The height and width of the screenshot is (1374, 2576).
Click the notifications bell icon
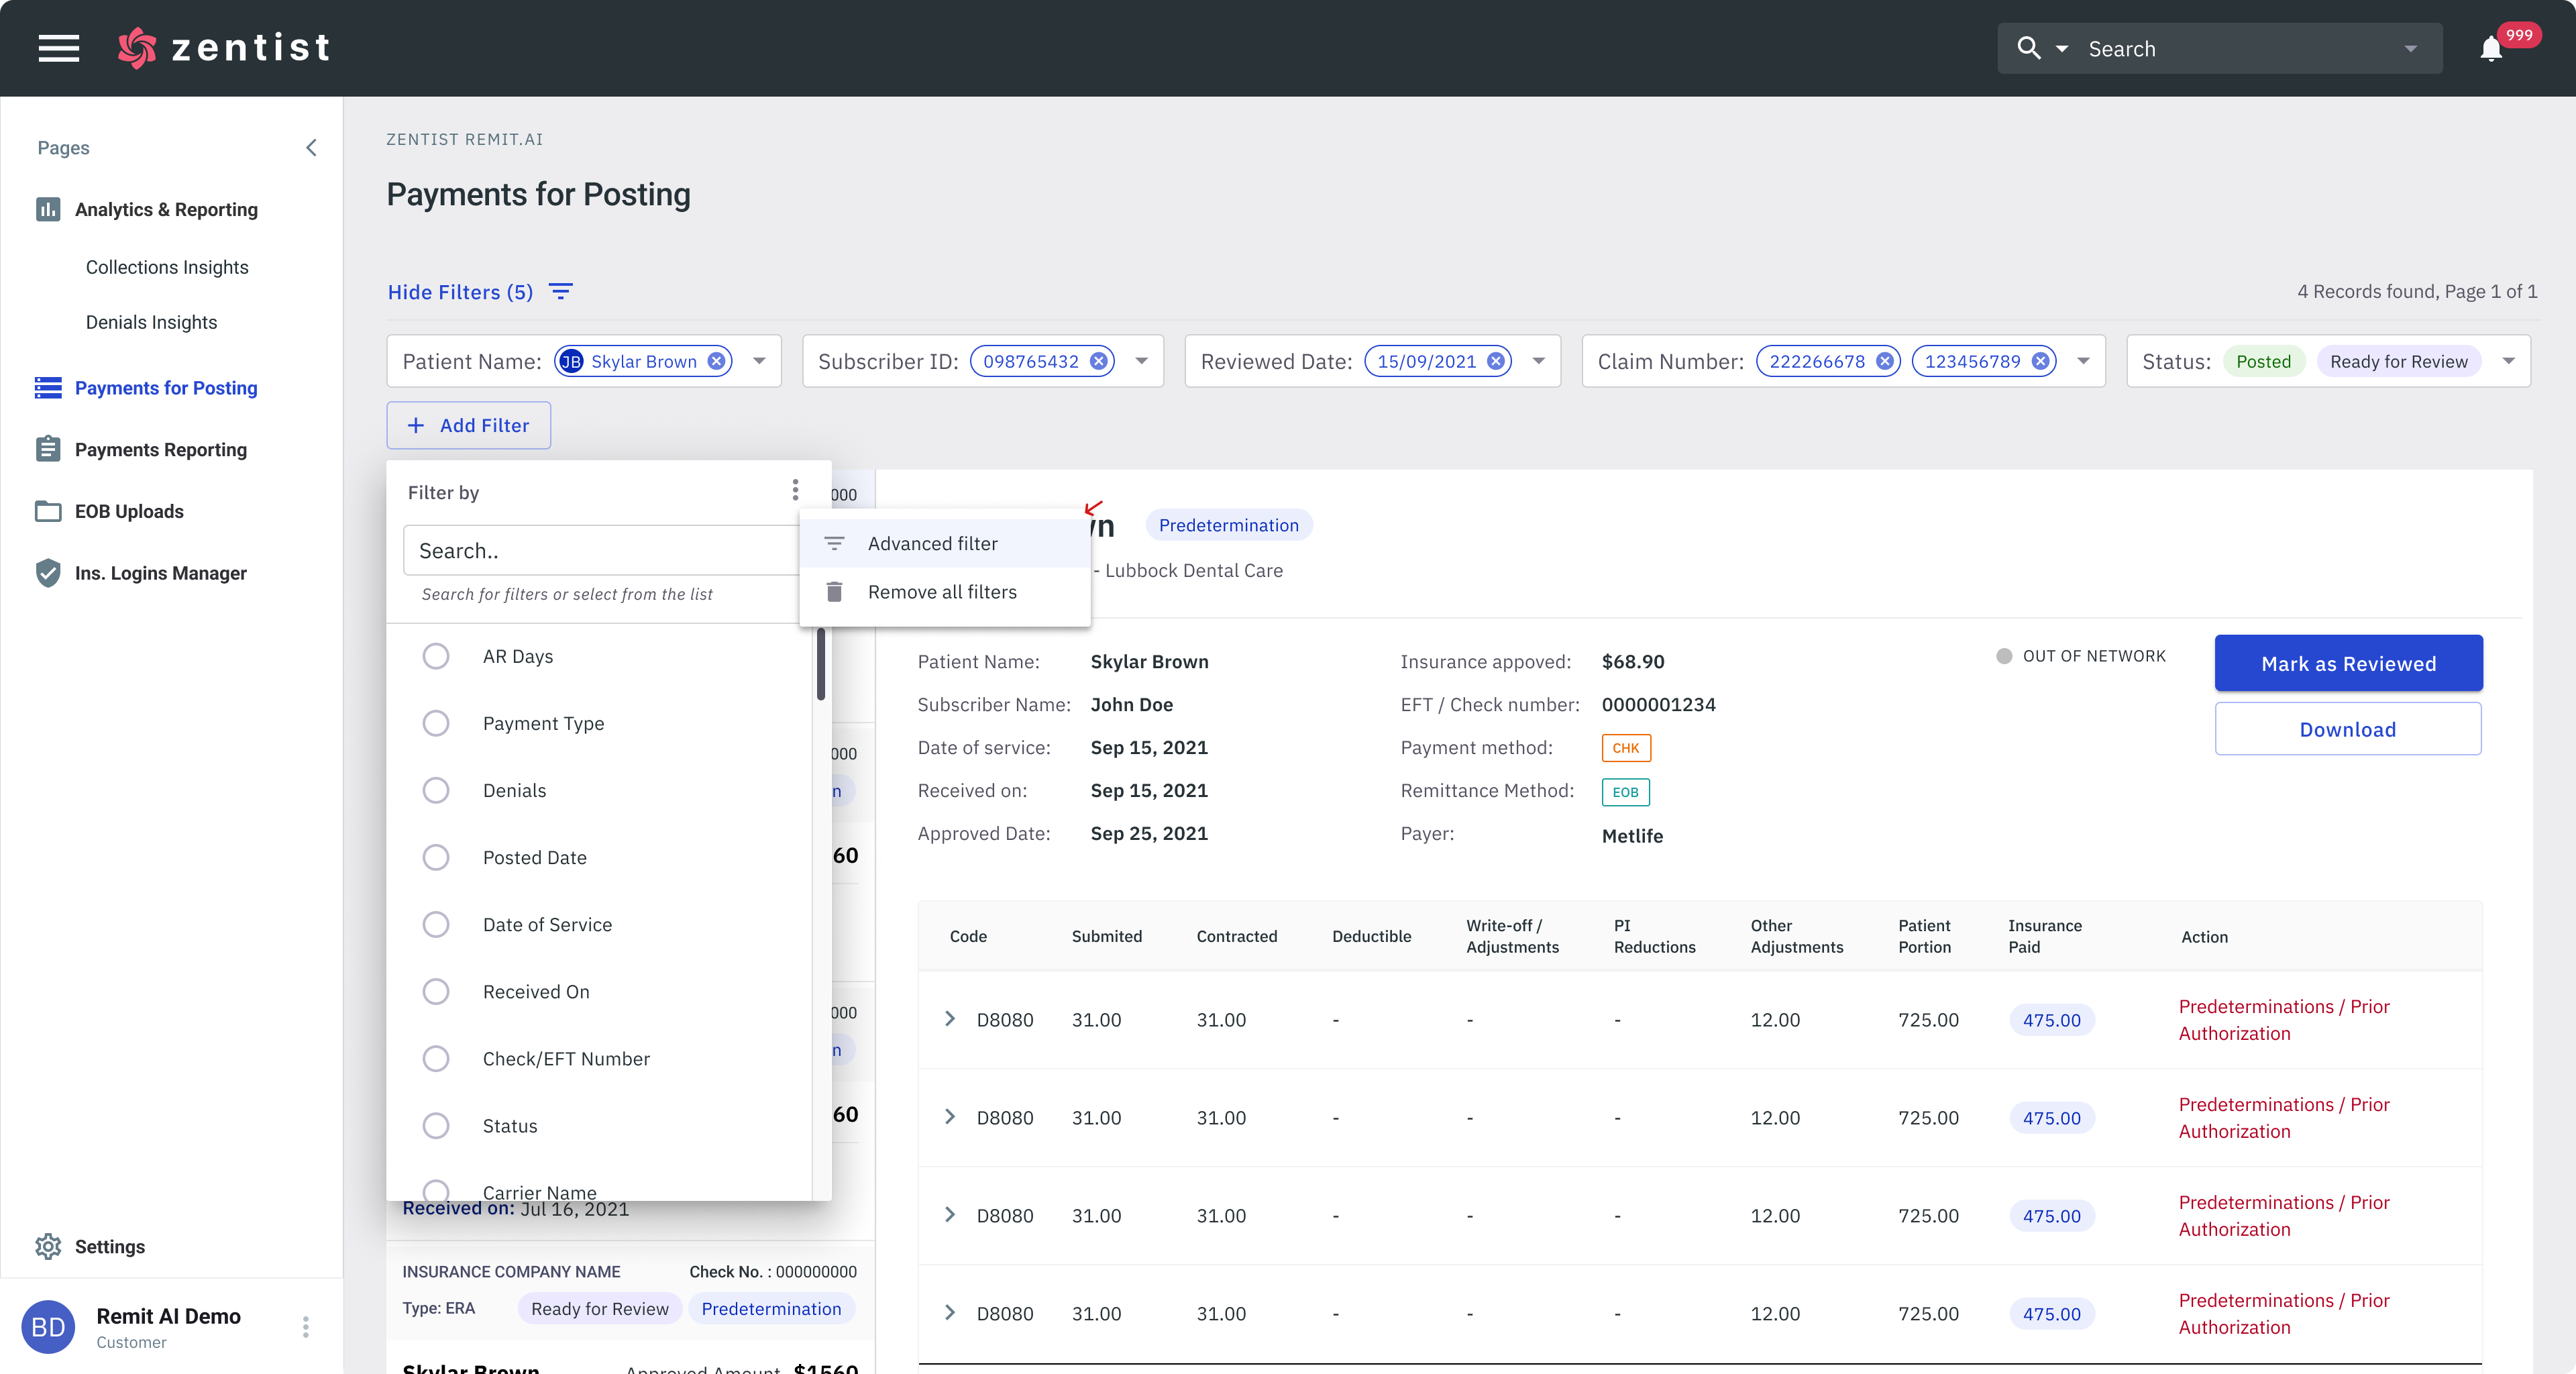pos(2490,49)
